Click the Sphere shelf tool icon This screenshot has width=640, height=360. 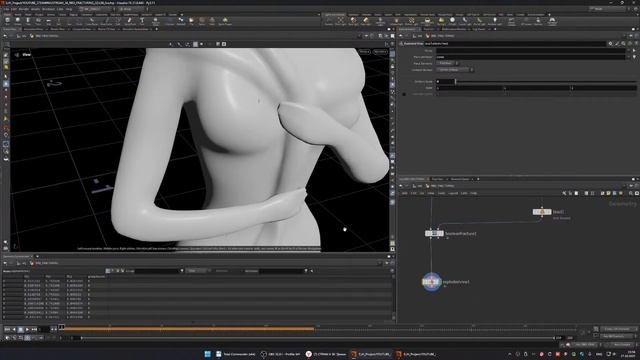pyautogui.click(x=18, y=20)
